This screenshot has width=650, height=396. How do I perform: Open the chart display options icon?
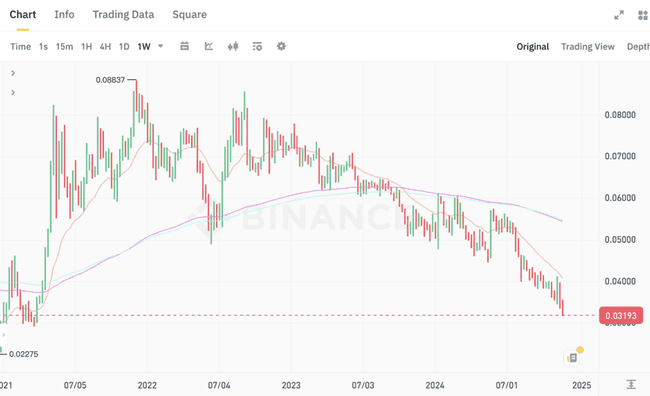click(257, 46)
